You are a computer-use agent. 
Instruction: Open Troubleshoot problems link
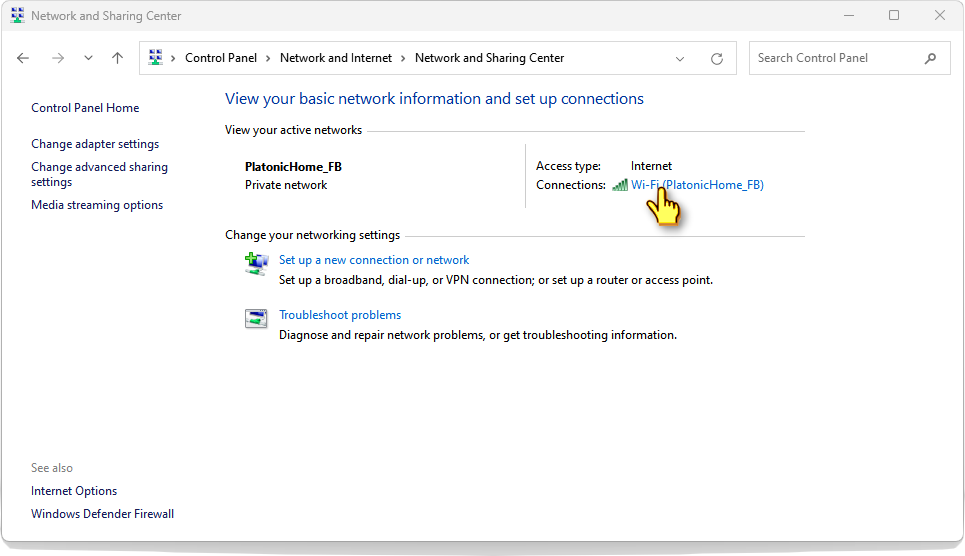tap(340, 315)
